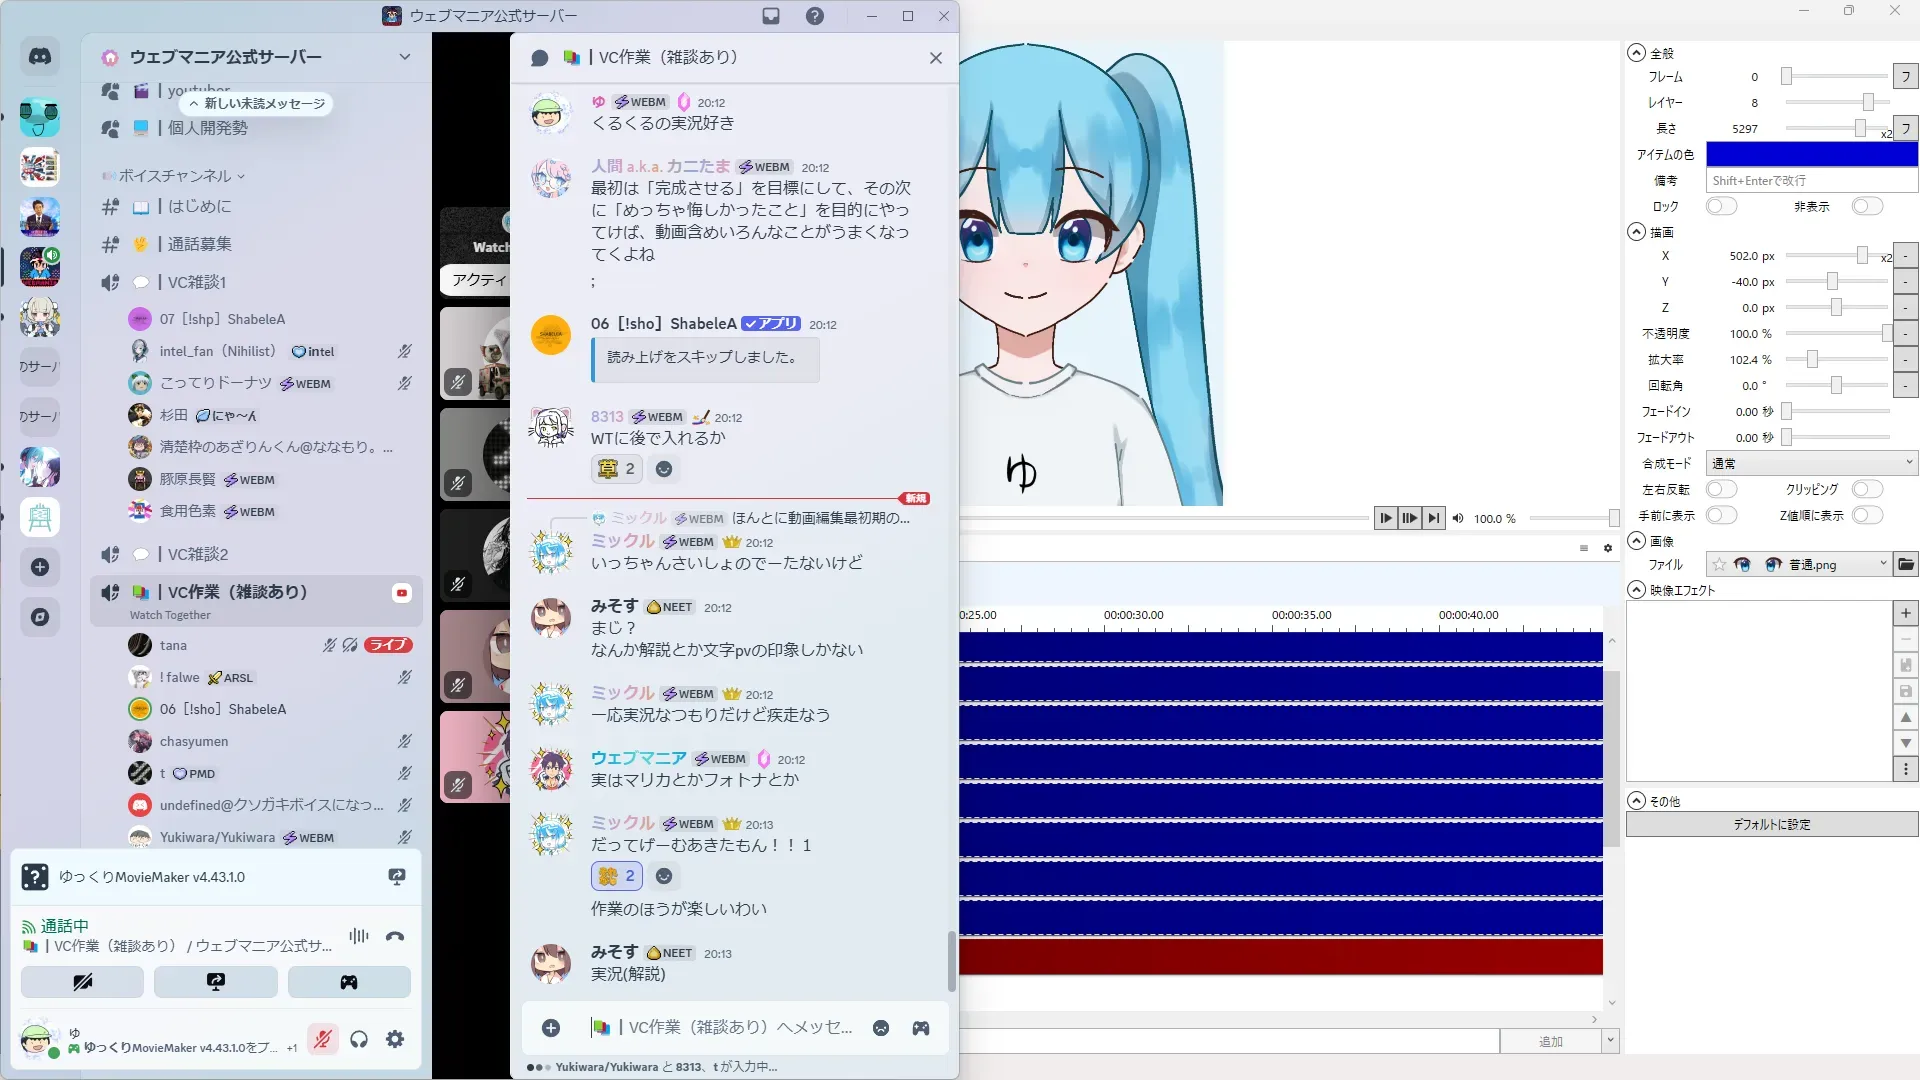1920x1080 pixels.
Task: Click the デフォルトに設定 button
Action: tap(1771, 825)
